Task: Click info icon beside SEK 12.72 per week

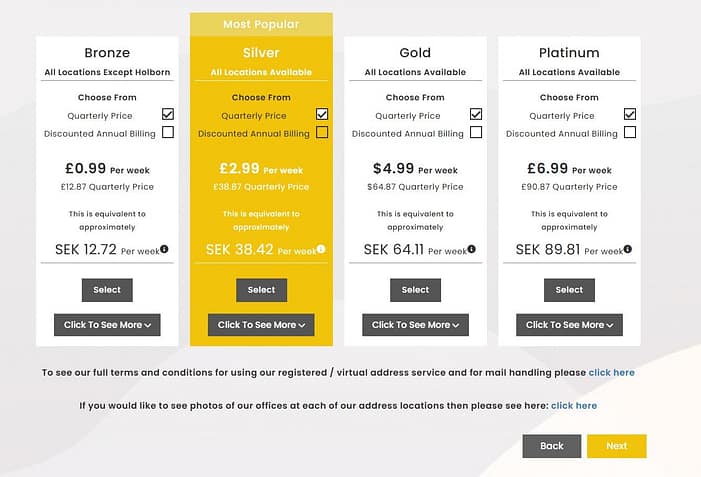Action: pyautogui.click(x=164, y=249)
